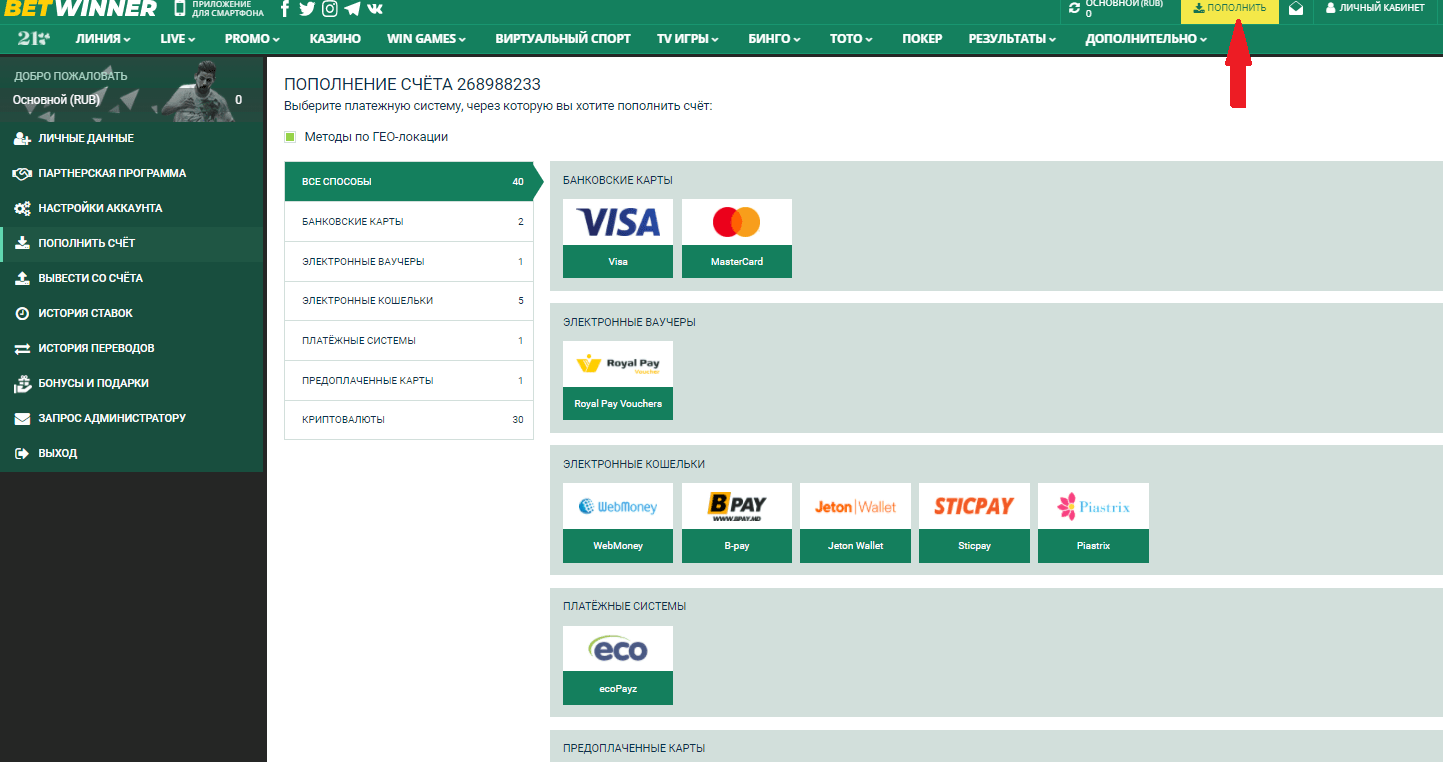The height and width of the screenshot is (762, 1443).
Task: Click the yellow ПОПОЛНИТЬ button
Action: (1229, 9)
